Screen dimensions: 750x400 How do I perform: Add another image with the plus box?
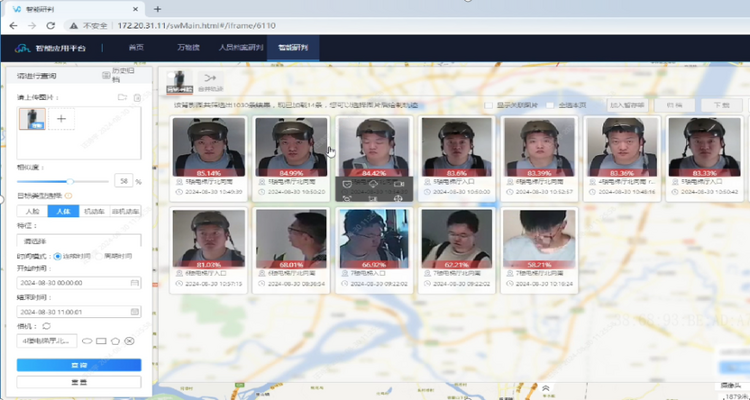click(61, 119)
